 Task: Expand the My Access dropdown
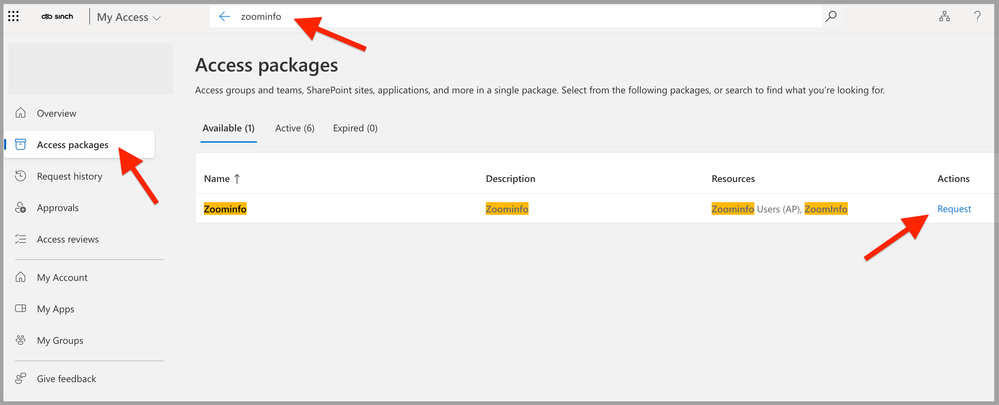coord(129,18)
